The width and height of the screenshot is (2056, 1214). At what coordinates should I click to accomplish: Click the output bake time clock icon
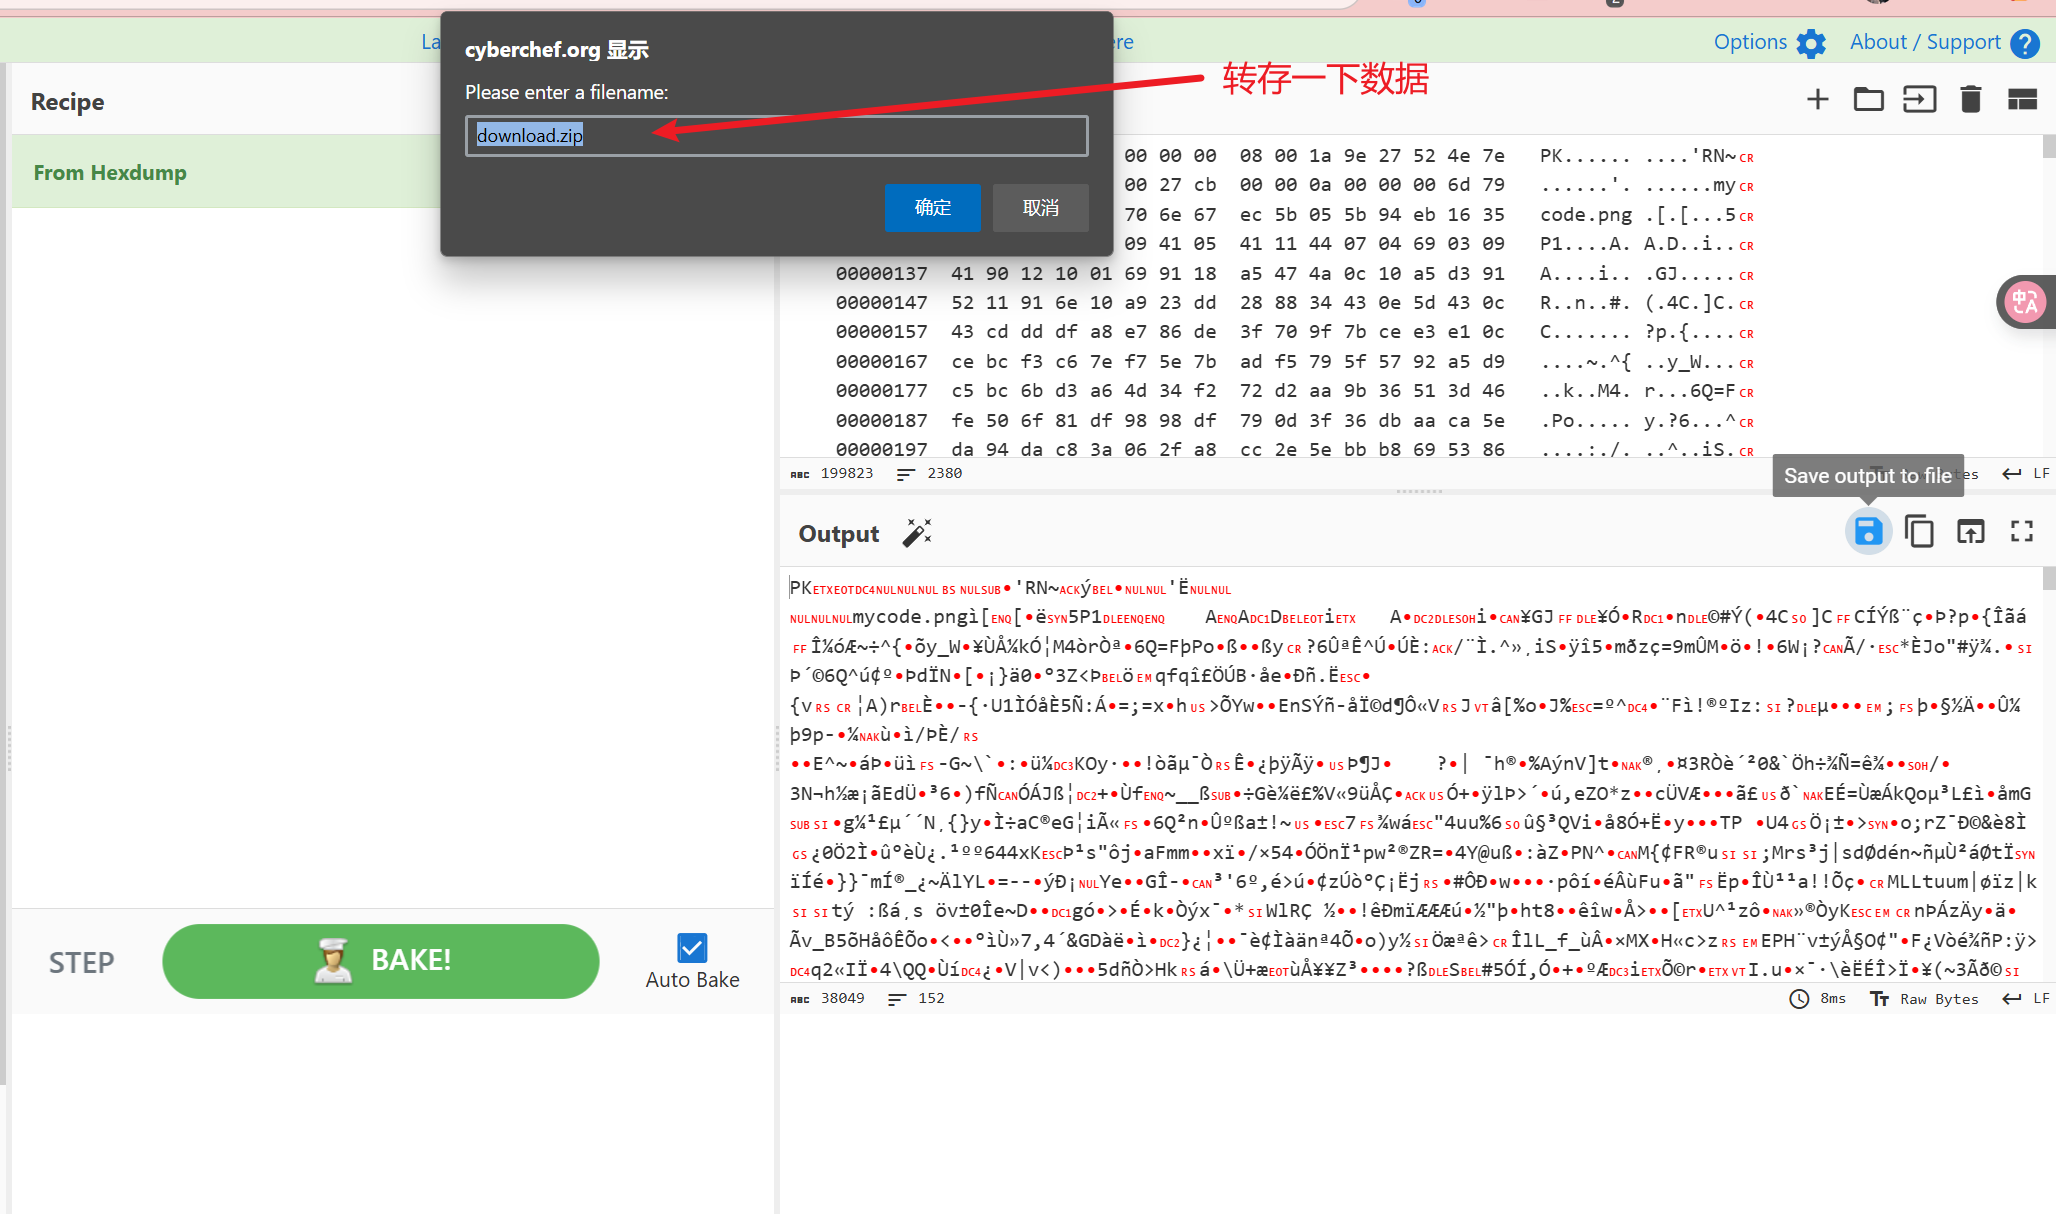point(1799,999)
